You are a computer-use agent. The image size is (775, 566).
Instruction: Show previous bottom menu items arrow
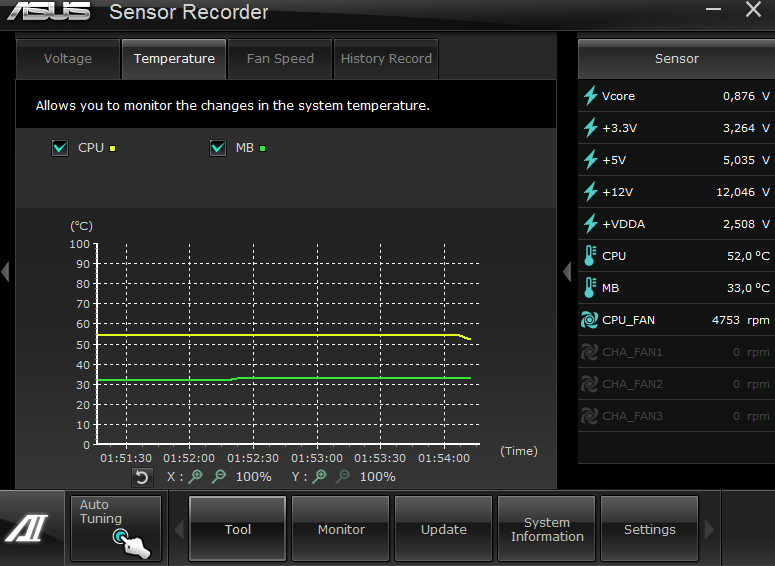(x=179, y=529)
